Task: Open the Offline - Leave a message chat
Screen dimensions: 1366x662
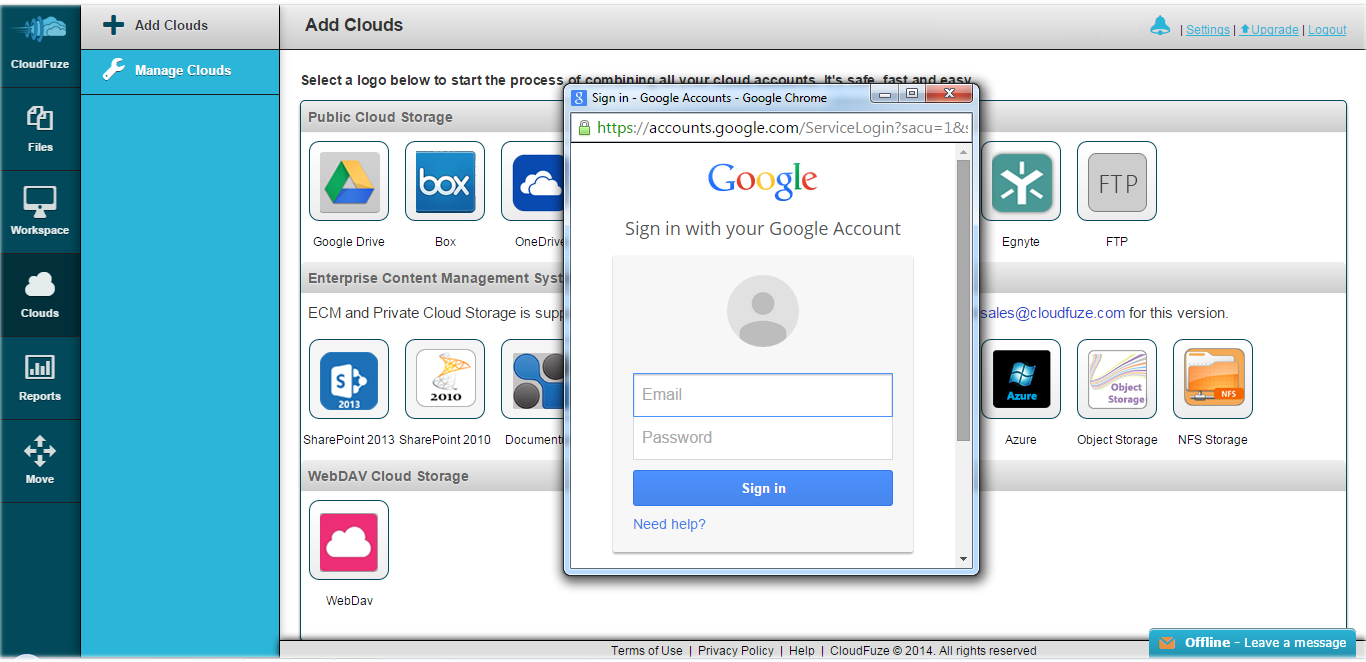Action: pos(1253,643)
